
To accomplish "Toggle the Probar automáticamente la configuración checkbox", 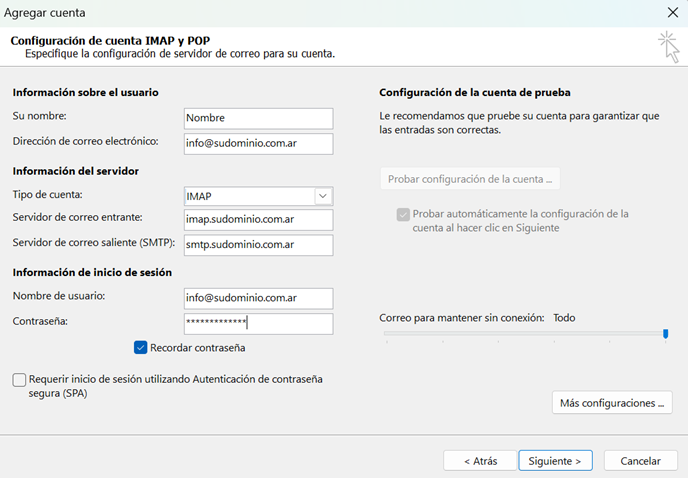I will (x=403, y=214).
